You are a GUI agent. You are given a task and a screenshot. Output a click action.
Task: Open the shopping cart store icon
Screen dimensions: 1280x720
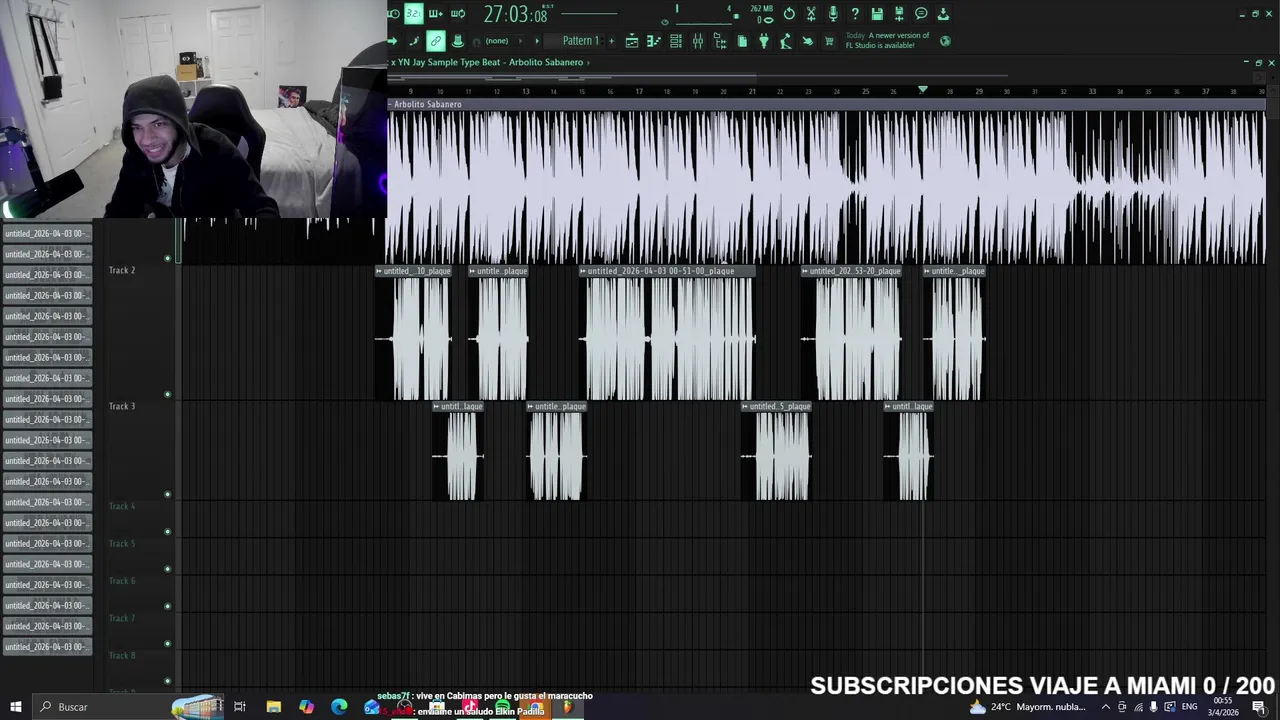(x=829, y=41)
